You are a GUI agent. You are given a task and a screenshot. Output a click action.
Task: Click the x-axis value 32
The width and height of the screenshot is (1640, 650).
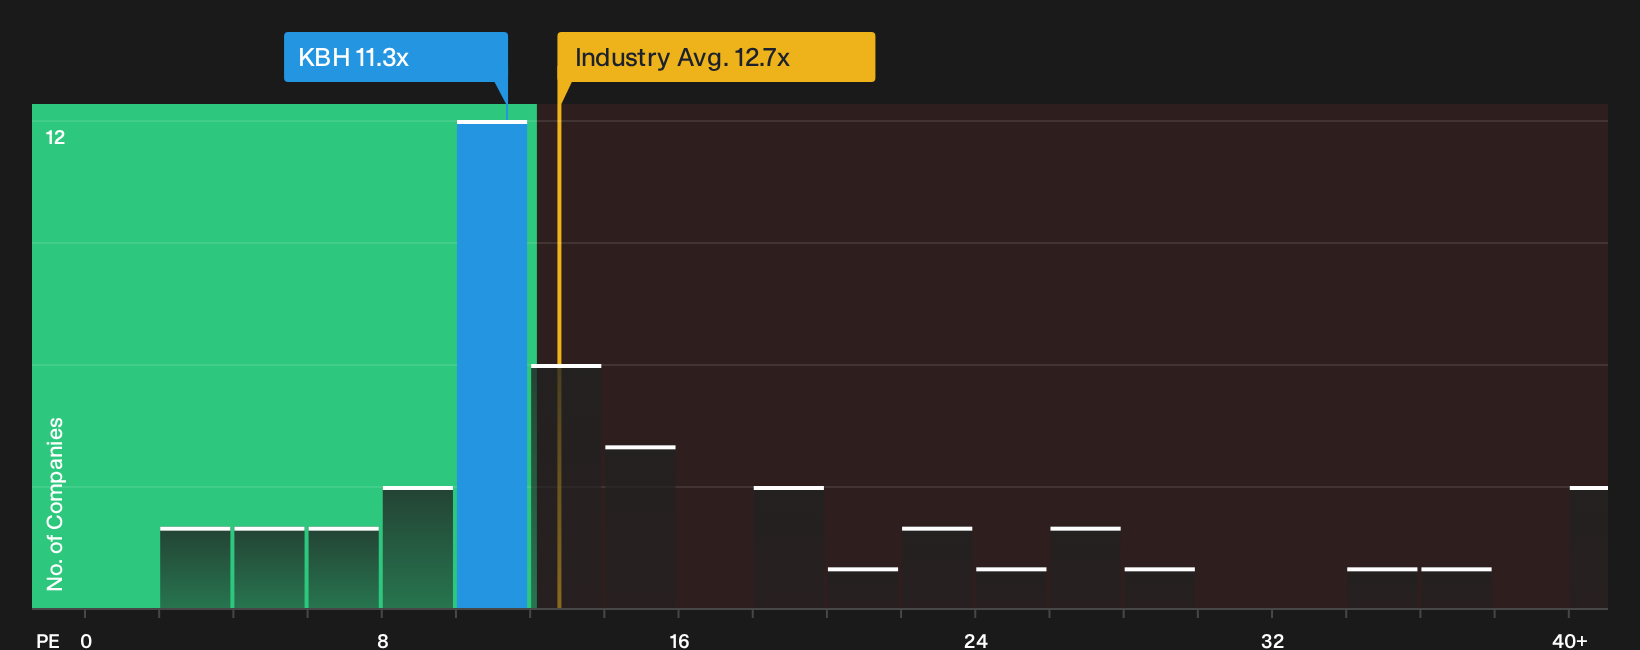coord(1272,640)
